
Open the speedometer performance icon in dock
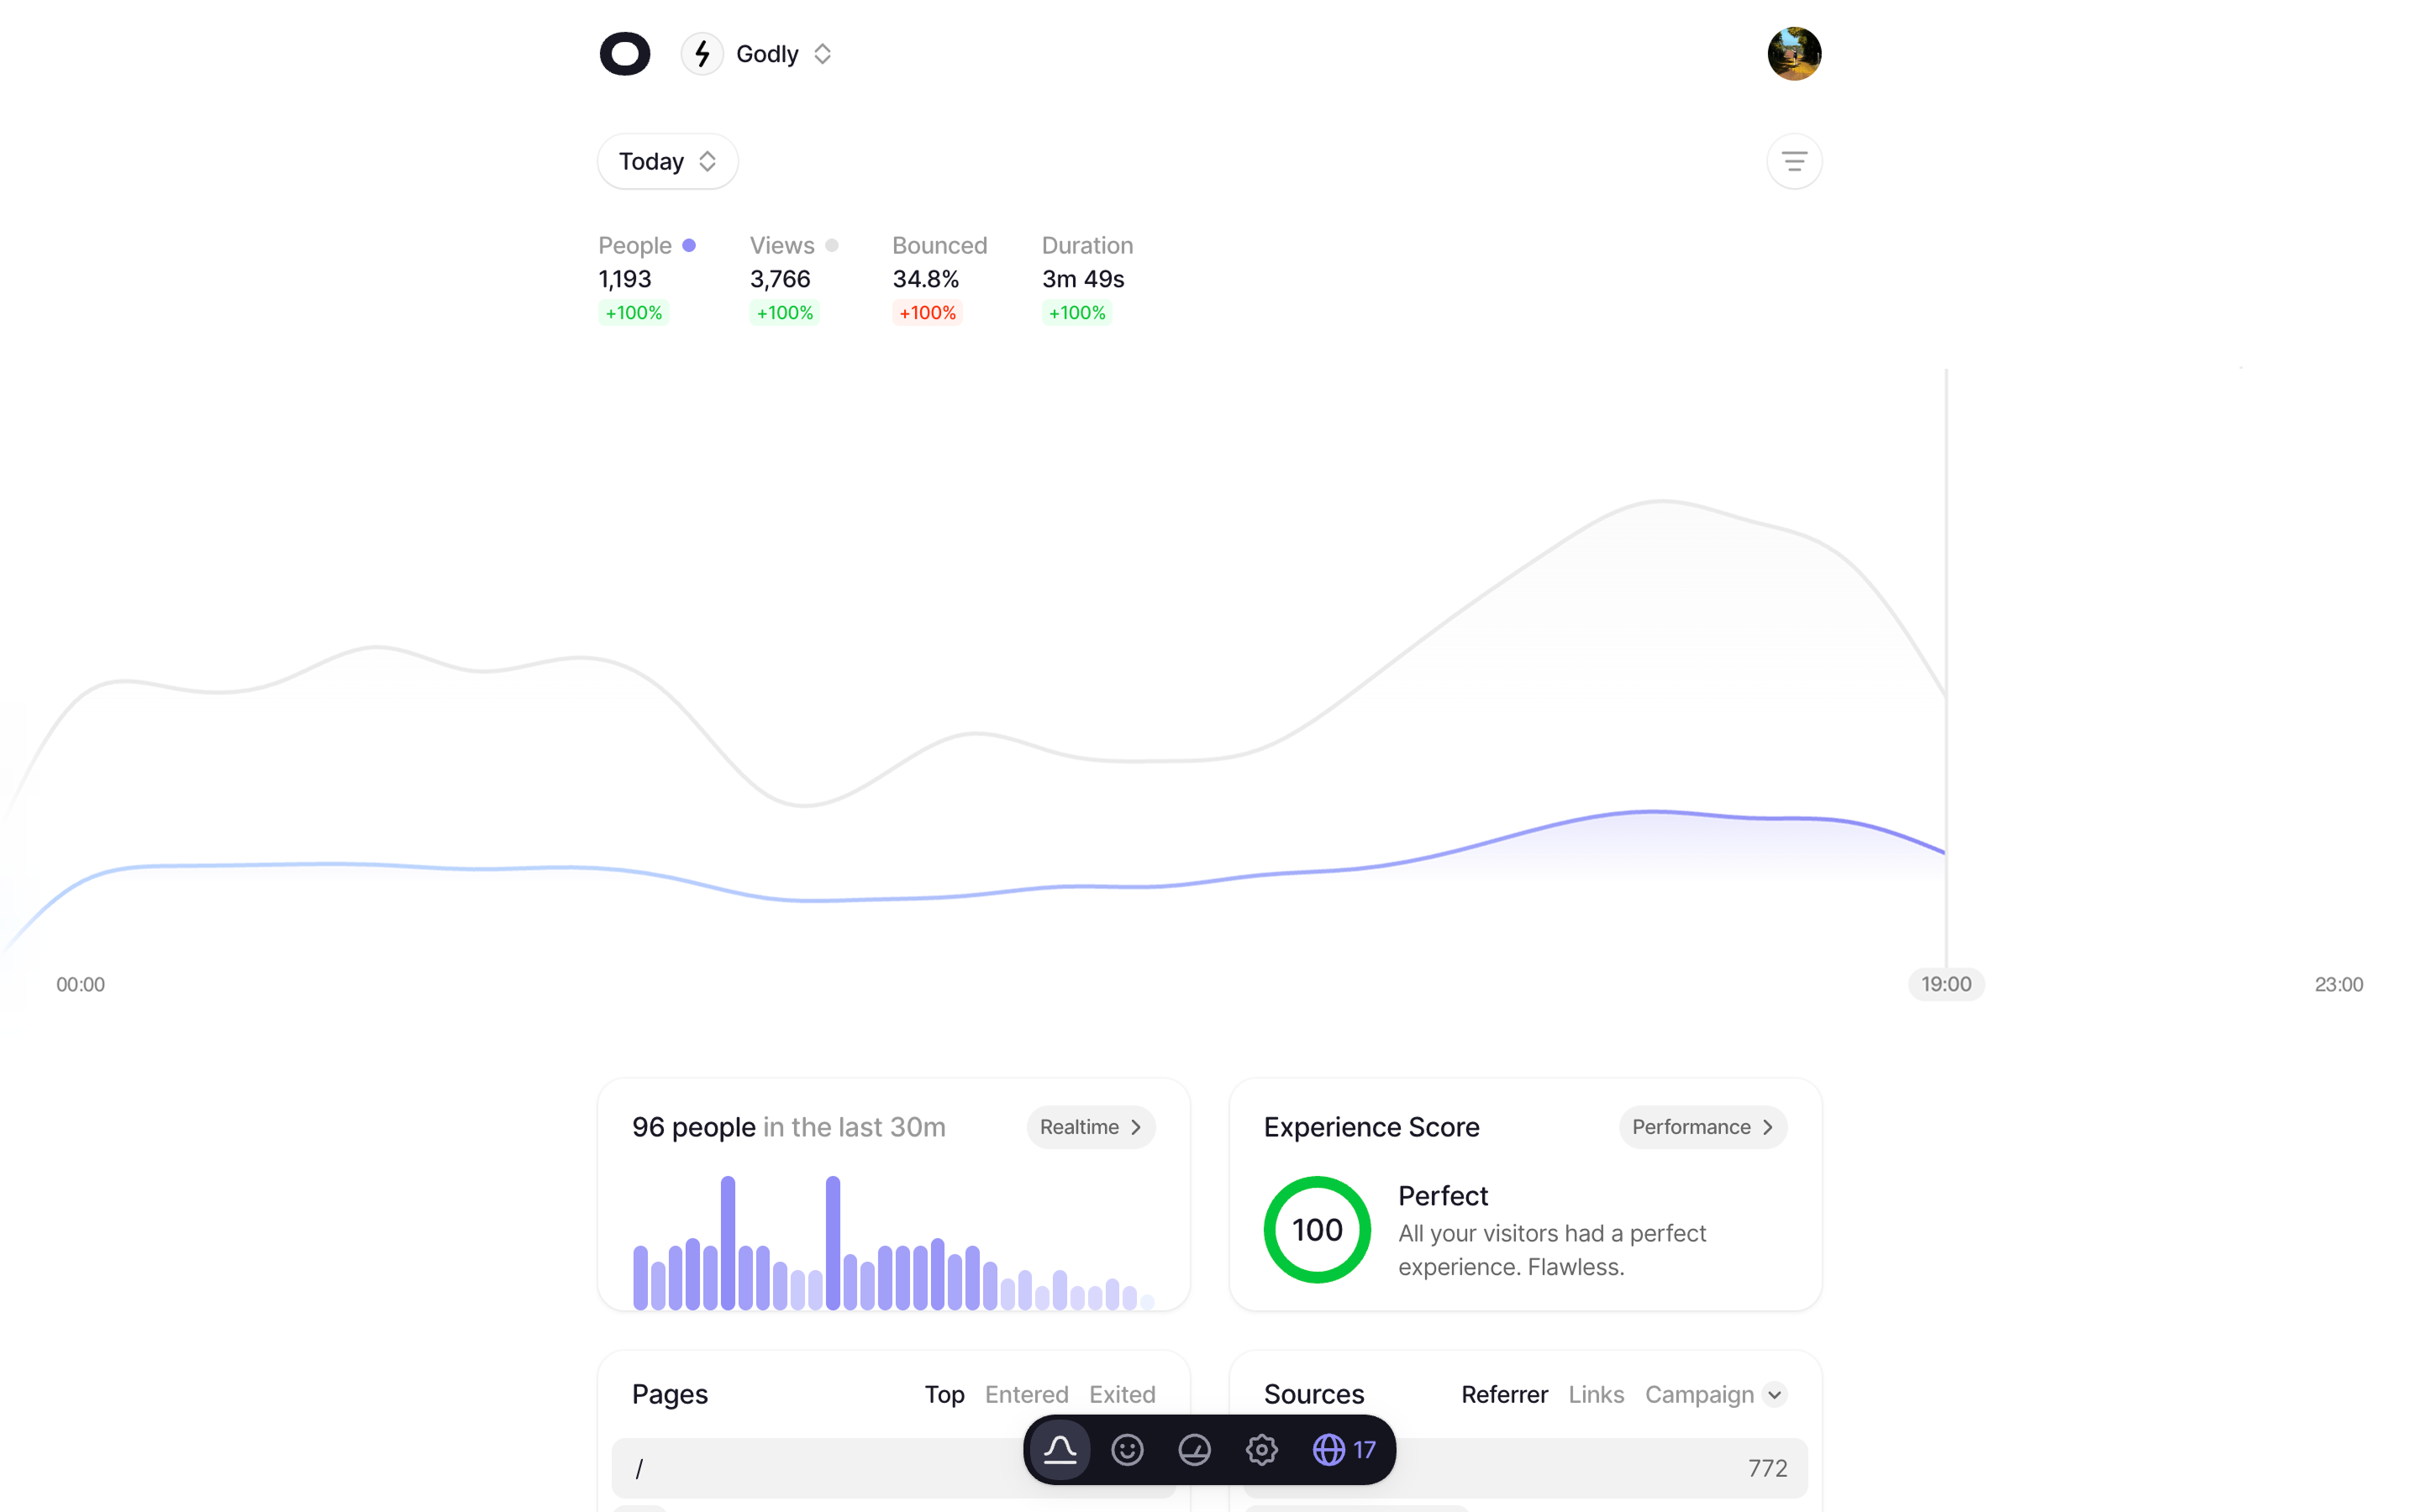[1194, 1449]
